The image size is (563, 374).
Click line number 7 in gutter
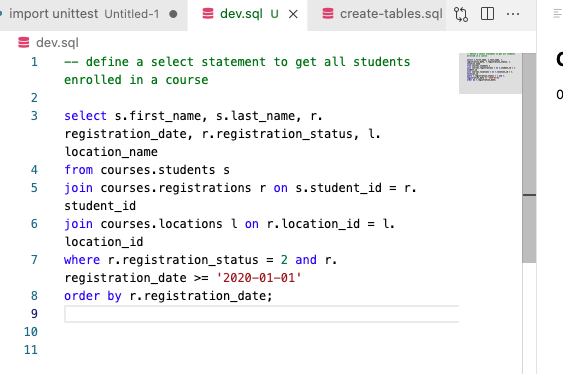tap(34, 260)
